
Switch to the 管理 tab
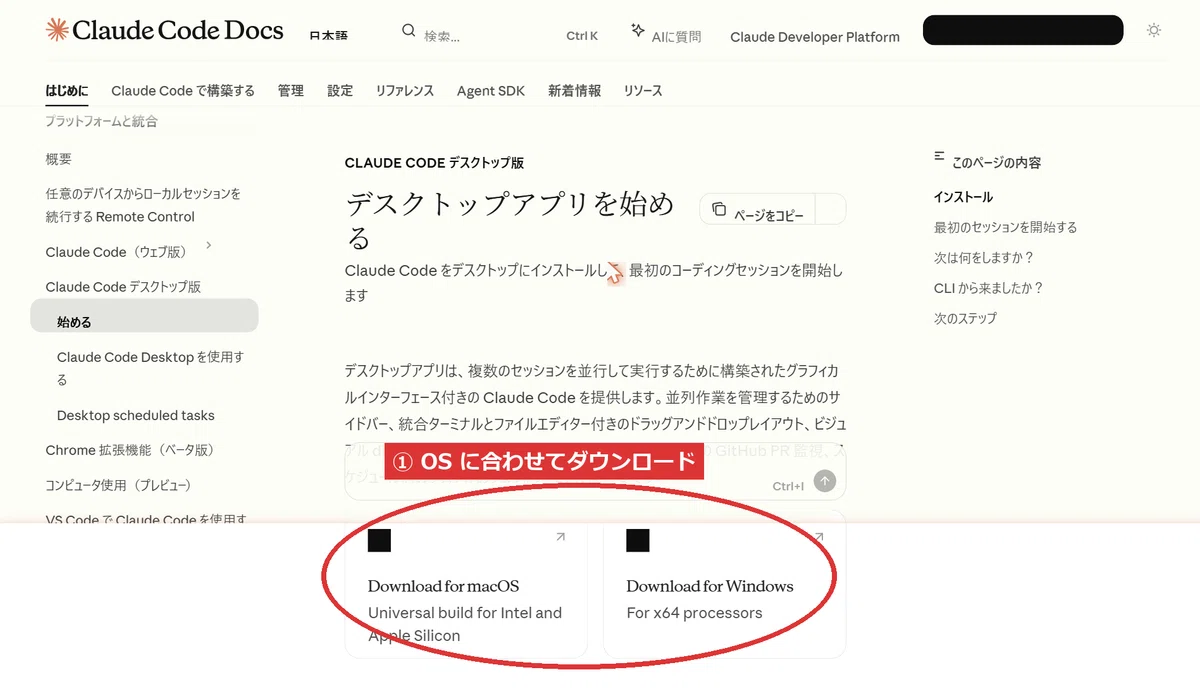pos(291,91)
